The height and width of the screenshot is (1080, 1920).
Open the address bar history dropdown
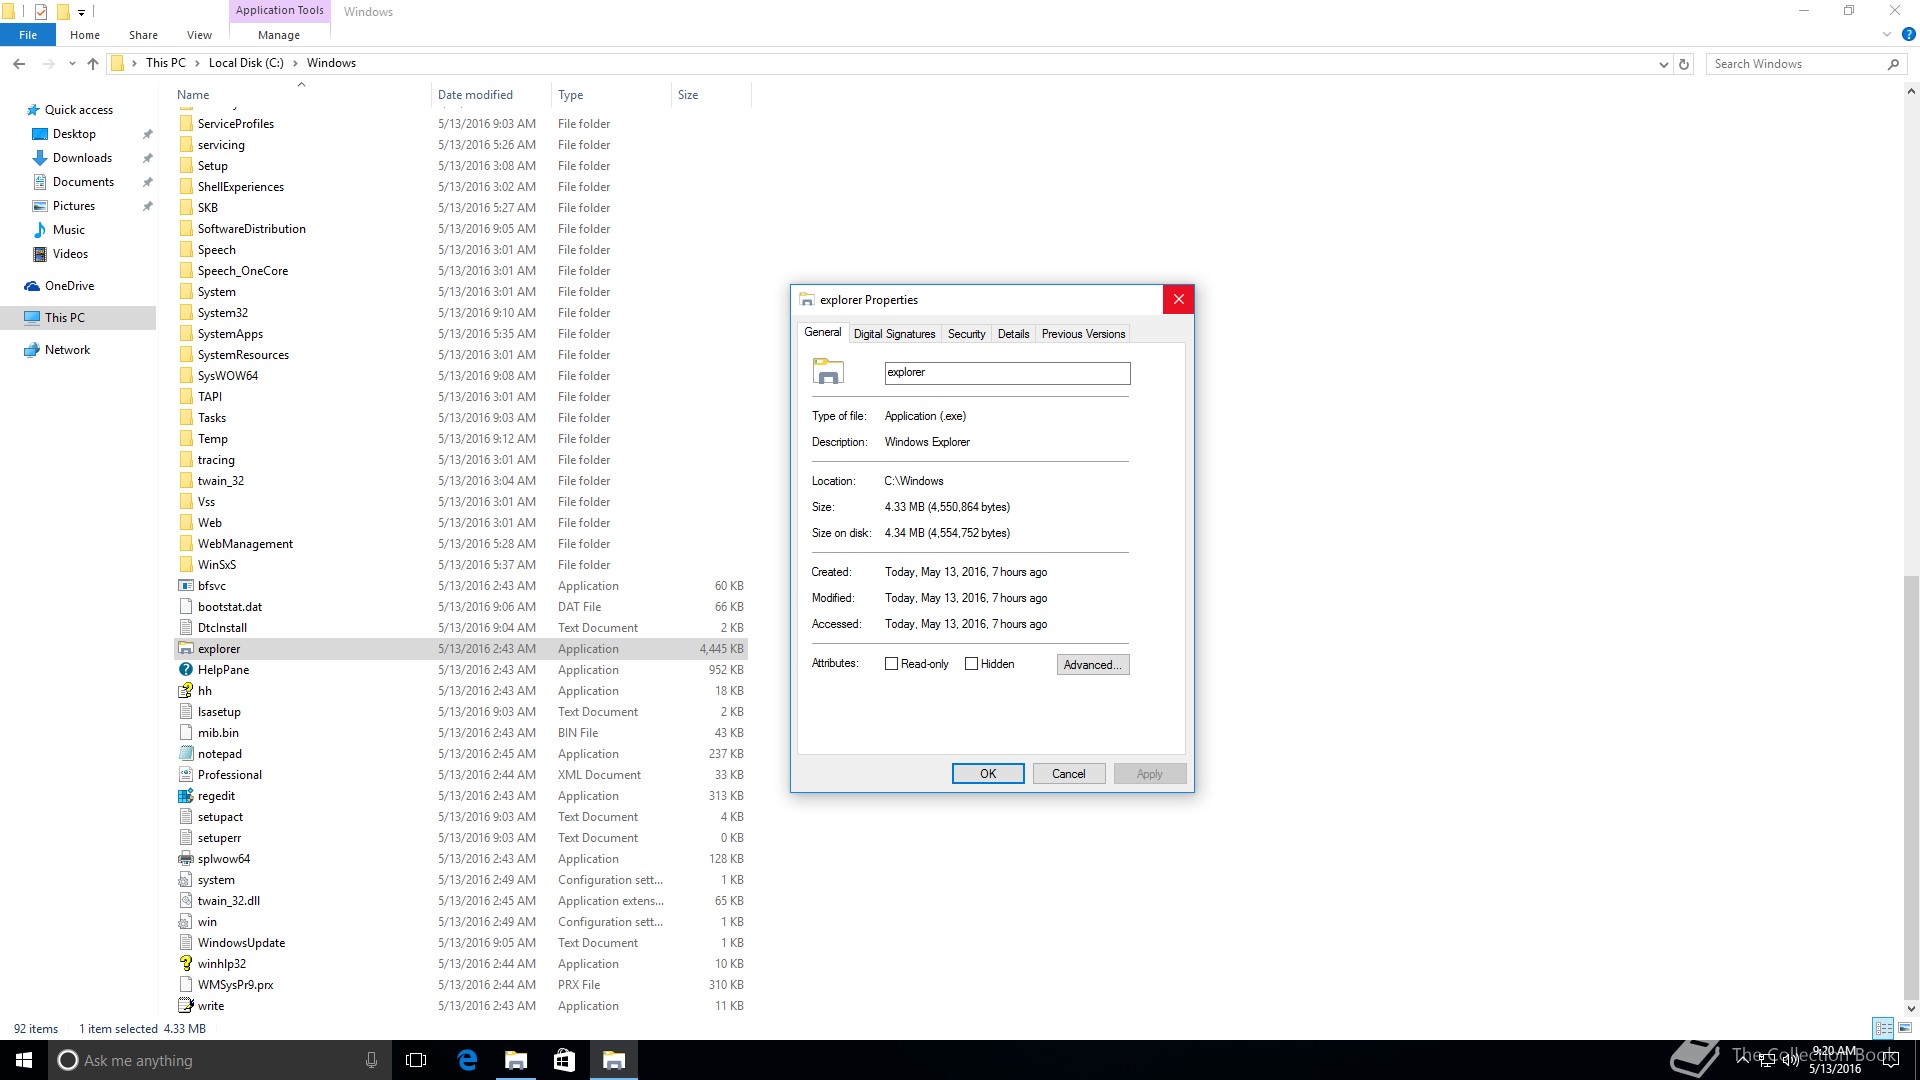[x=1663, y=64]
